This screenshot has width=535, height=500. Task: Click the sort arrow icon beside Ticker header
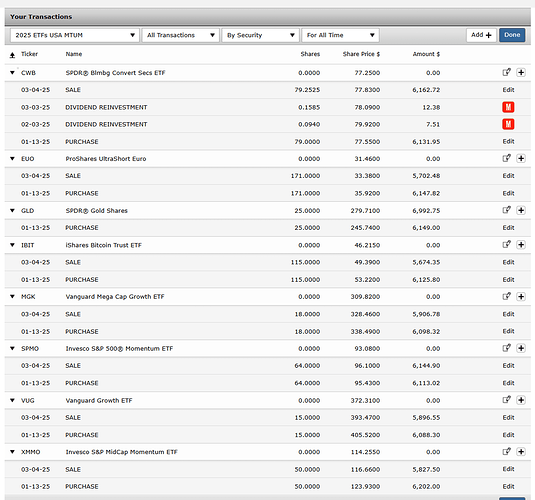pos(12,55)
